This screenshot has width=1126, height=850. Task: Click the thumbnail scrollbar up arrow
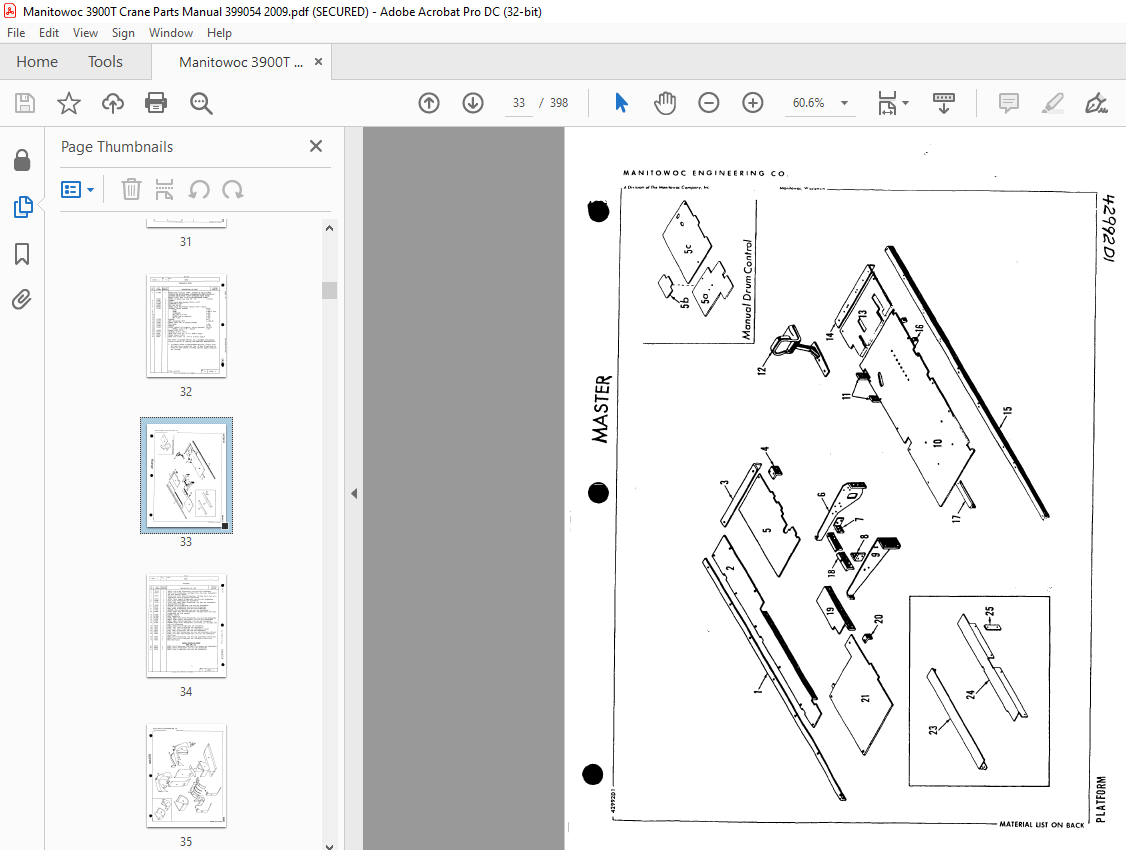330,228
